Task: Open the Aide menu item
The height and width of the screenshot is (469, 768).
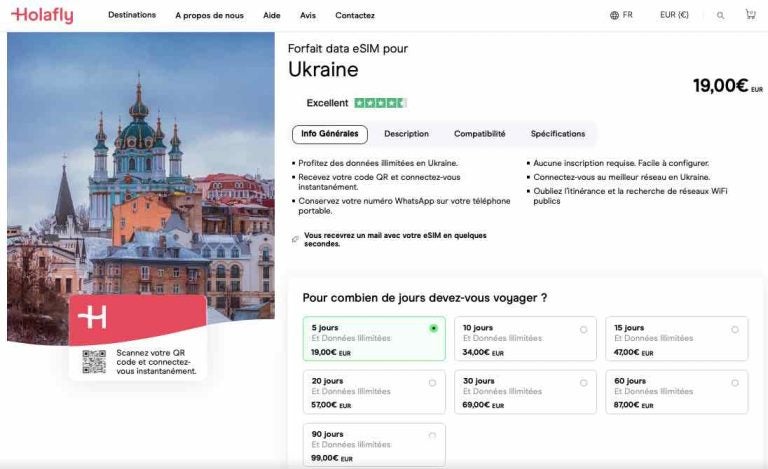Action: tap(271, 16)
